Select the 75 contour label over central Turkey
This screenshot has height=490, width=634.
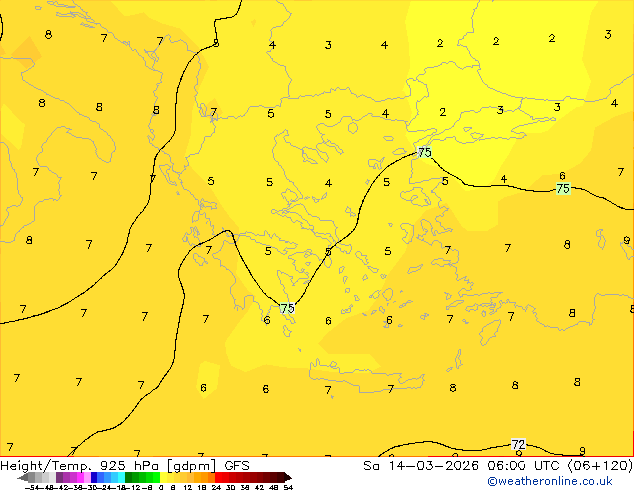coord(563,188)
